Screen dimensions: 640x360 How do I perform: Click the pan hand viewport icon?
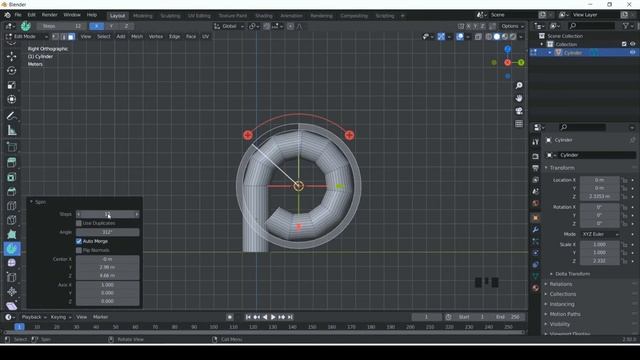point(519,98)
